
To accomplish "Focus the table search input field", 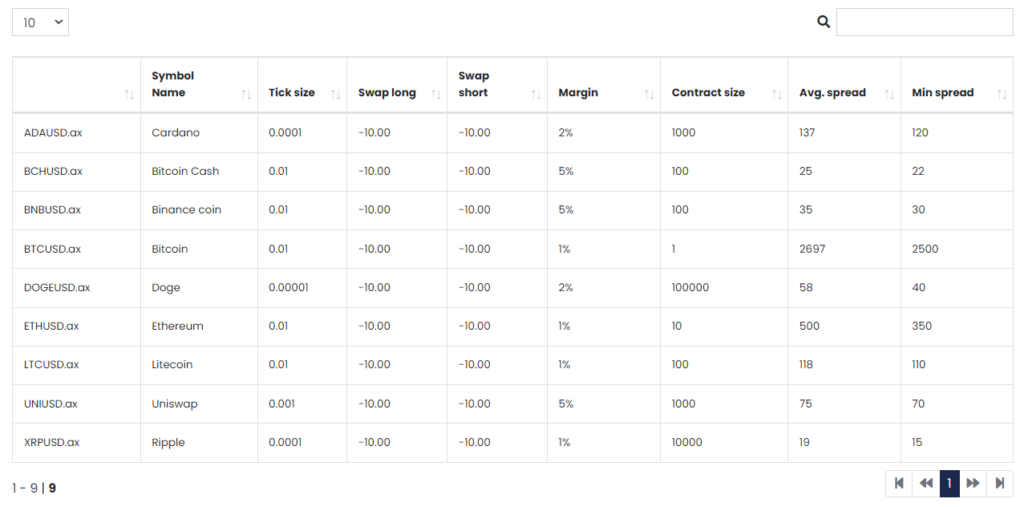I will tap(925, 22).
